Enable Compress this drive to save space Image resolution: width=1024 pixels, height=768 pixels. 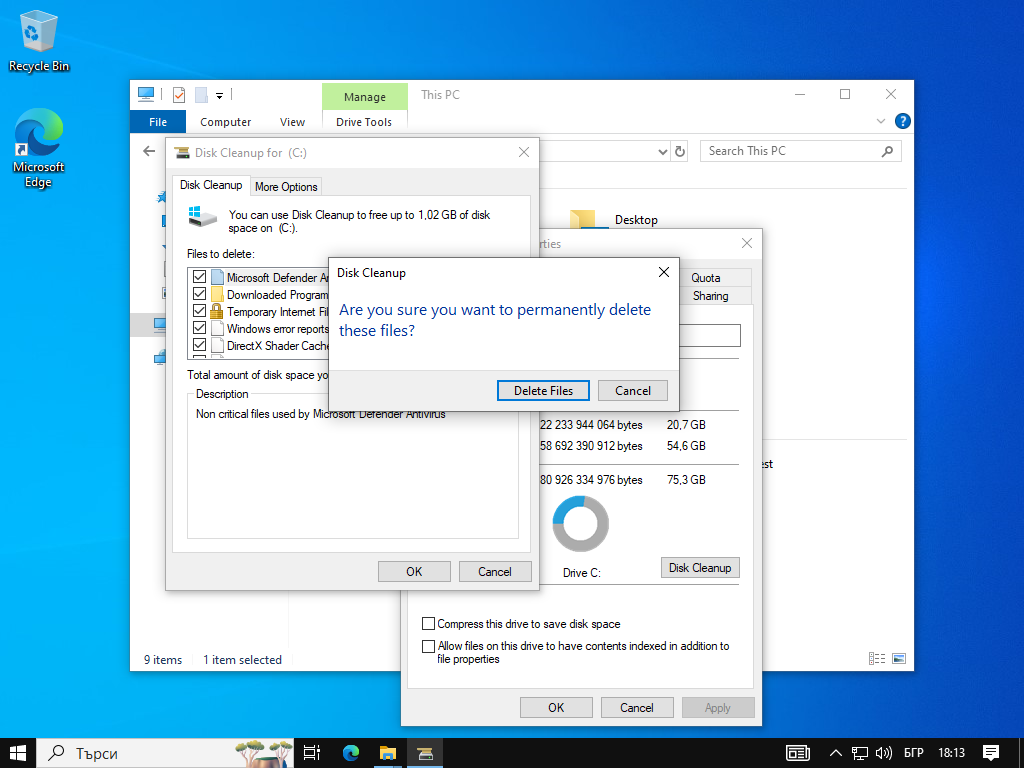click(x=428, y=624)
